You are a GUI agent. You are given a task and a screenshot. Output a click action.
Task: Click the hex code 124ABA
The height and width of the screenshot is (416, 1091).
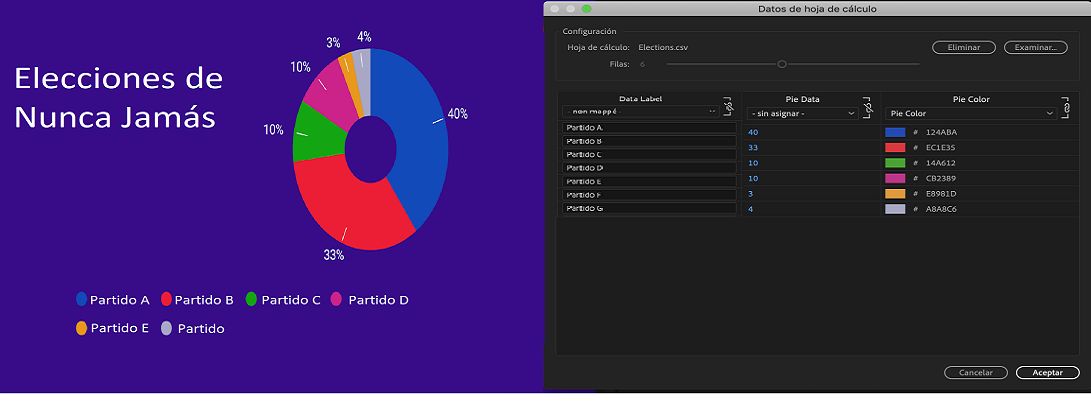click(941, 132)
